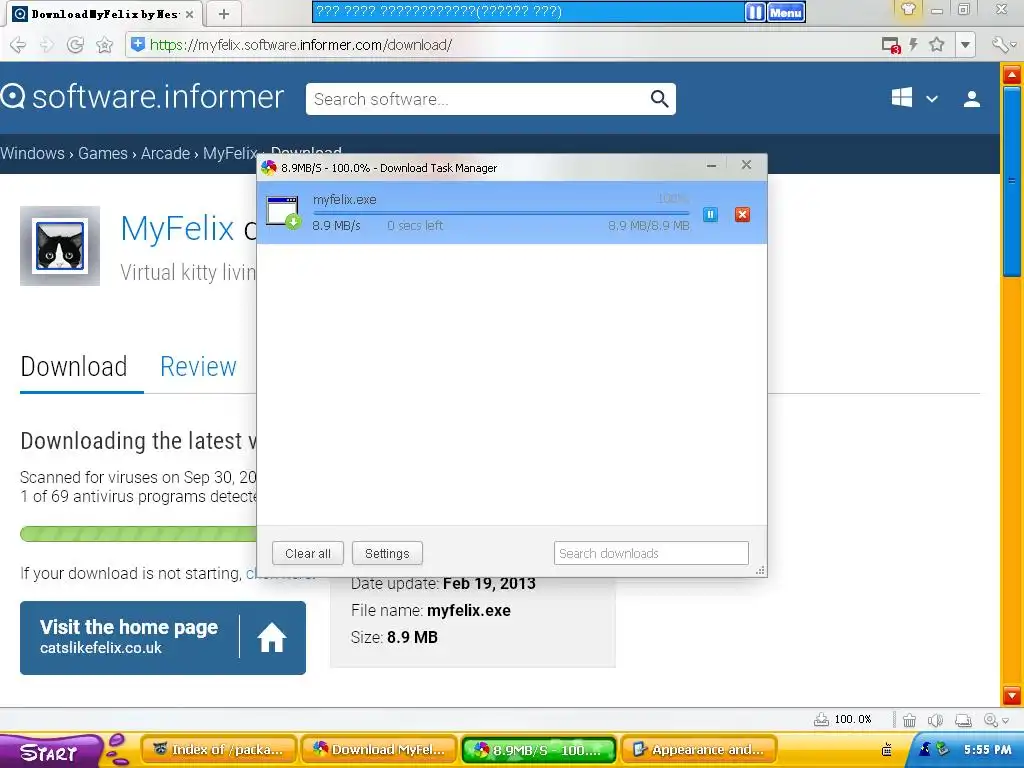Switch to Download MyFel... taskbar item
Image resolution: width=1024 pixels, height=768 pixels.
pyautogui.click(x=379, y=750)
